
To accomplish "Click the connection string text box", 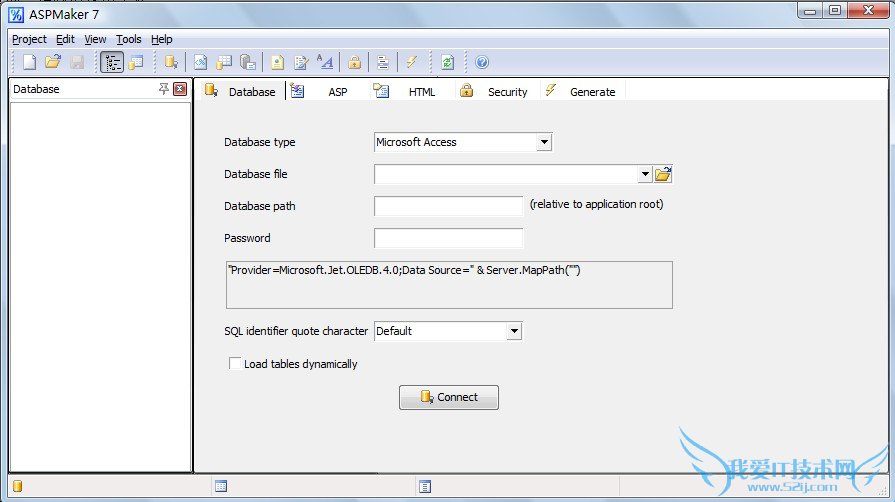I will pos(449,285).
